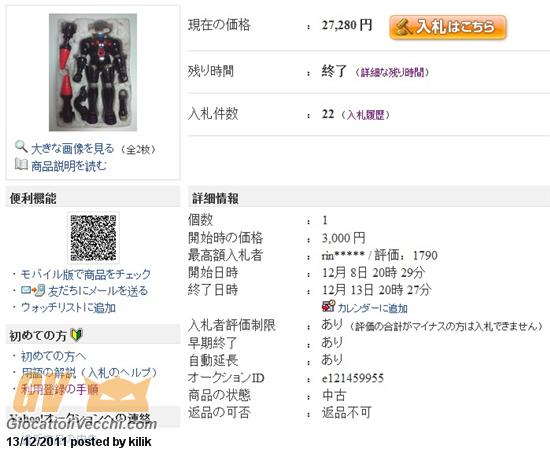Open the 入札履歴 bid history link

365,115
